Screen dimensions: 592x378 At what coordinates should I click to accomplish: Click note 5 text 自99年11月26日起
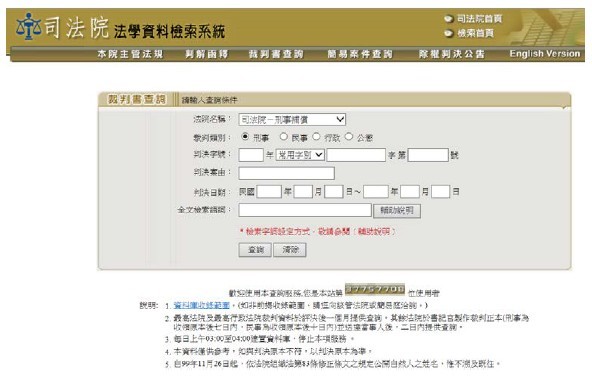point(337,364)
